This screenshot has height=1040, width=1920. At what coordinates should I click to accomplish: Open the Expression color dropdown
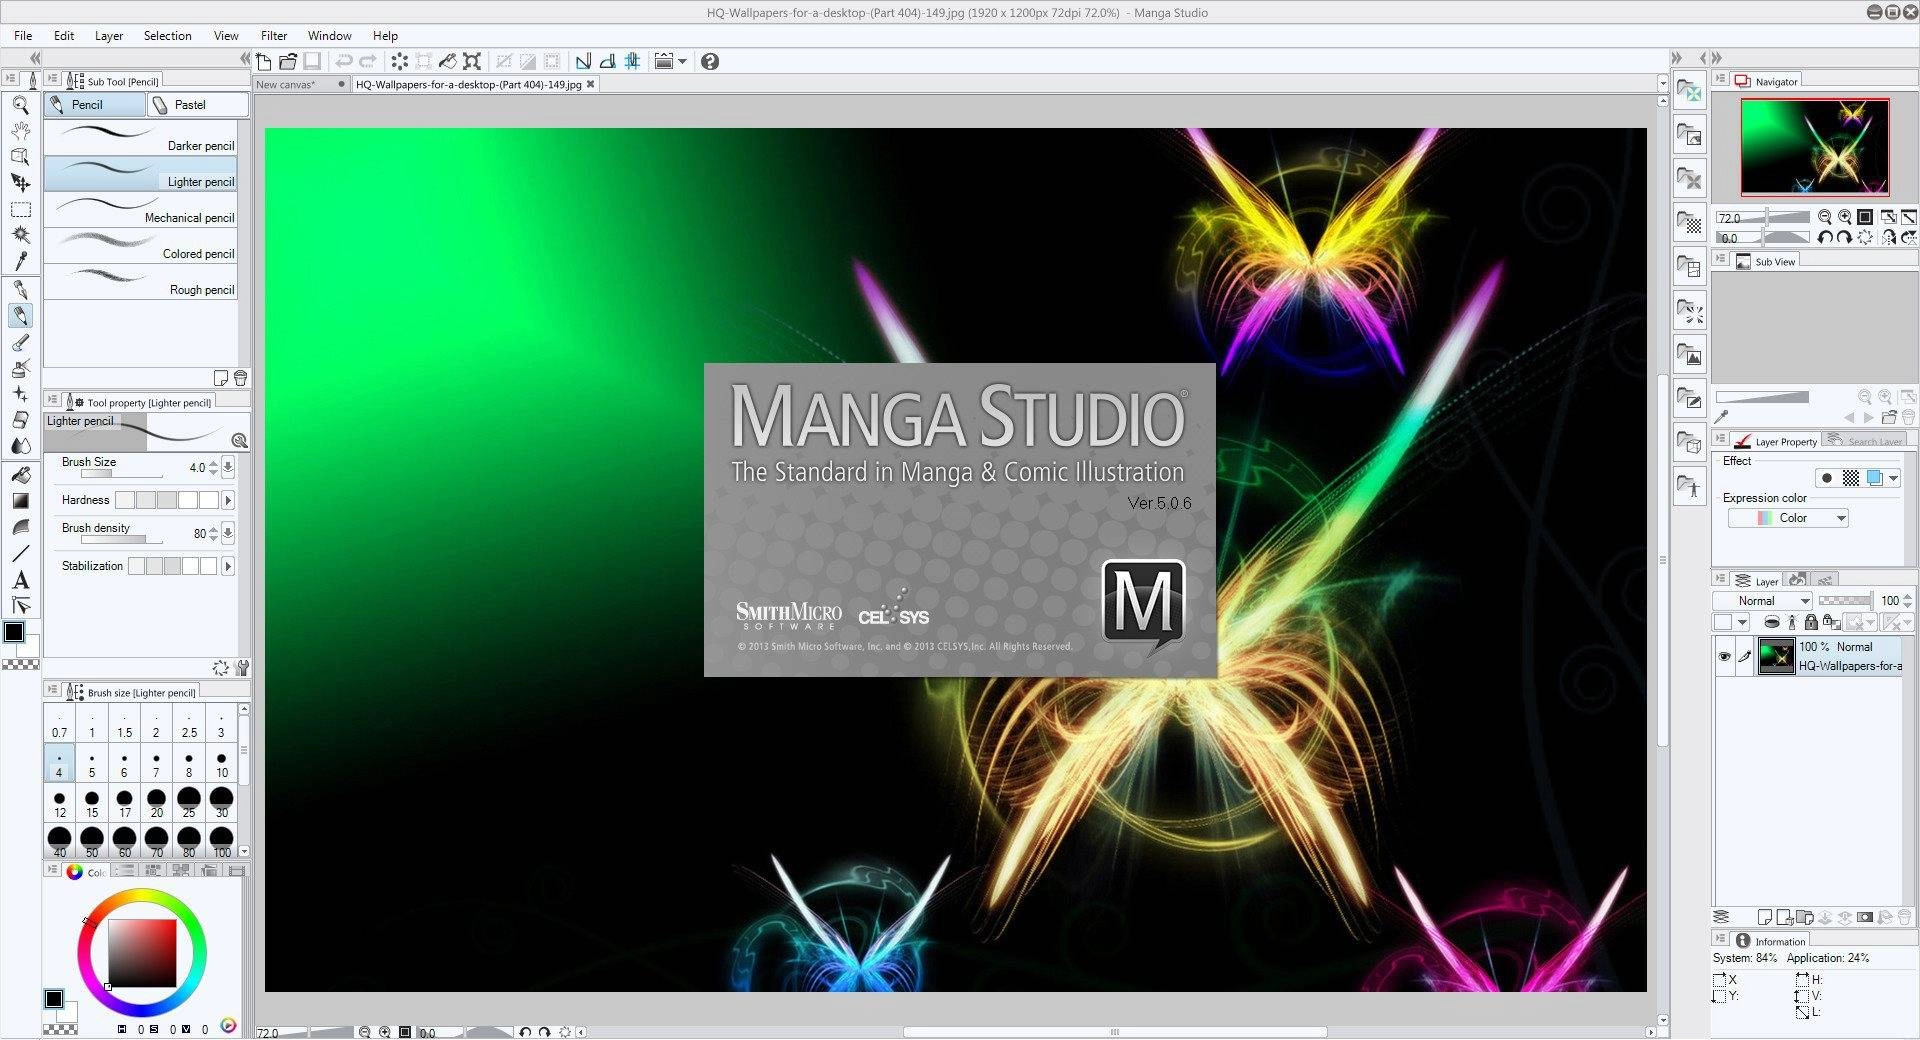(1788, 518)
